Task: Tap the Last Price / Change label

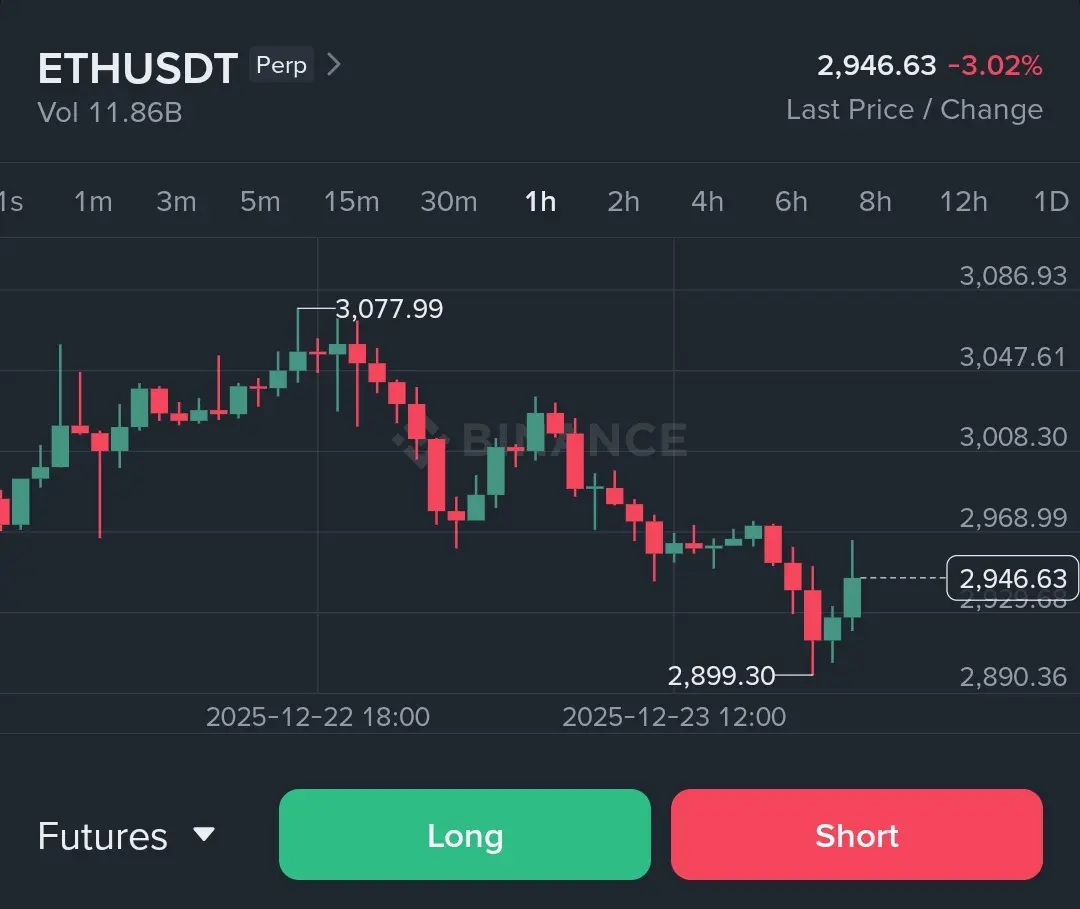Action: pos(915,109)
